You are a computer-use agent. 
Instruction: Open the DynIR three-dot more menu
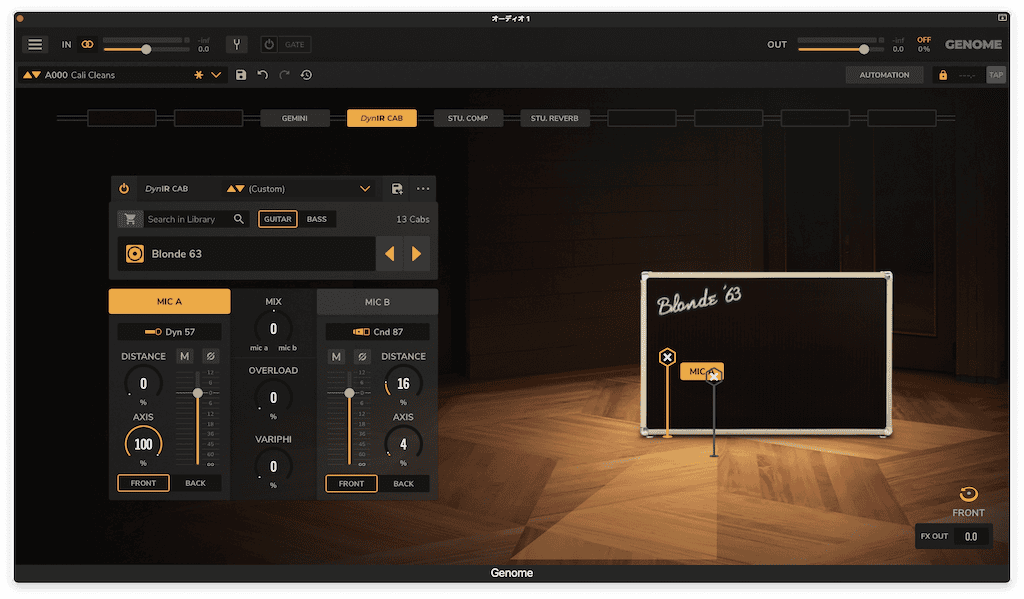[423, 189]
